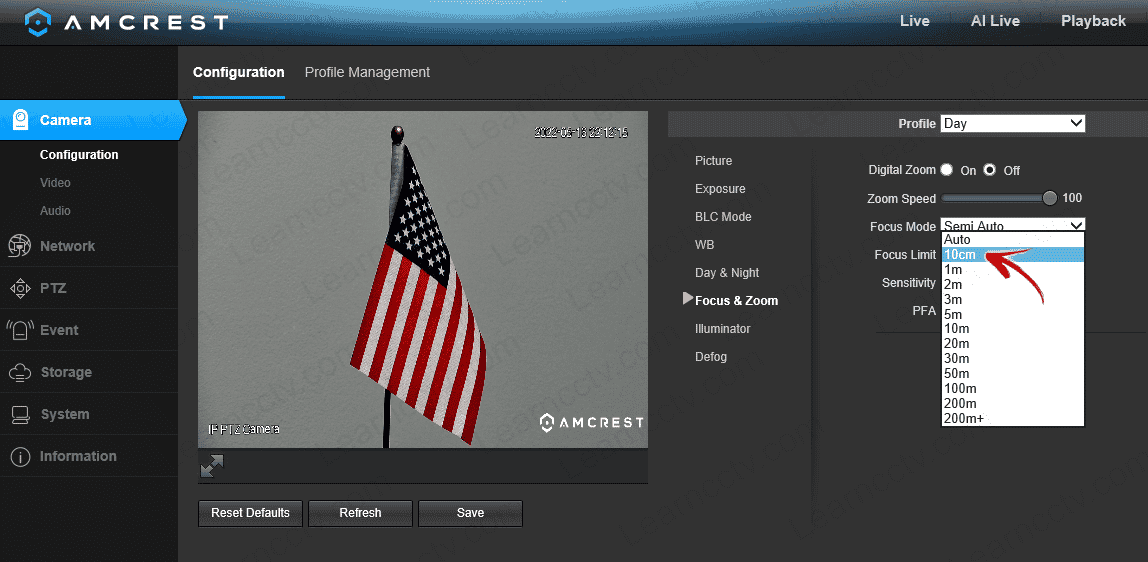
Task: Select 10cm in Focus Limit list
Action: tap(1012, 255)
